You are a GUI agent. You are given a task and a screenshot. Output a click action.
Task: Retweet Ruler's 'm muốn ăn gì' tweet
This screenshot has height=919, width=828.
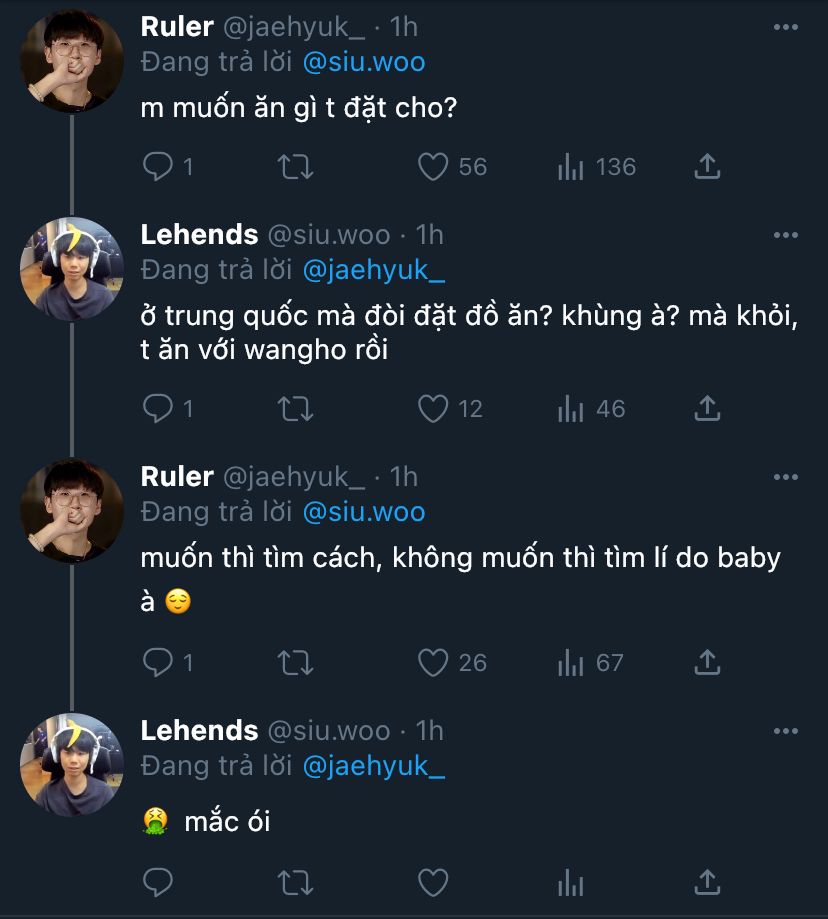pyautogui.click(x=296, y=166)
